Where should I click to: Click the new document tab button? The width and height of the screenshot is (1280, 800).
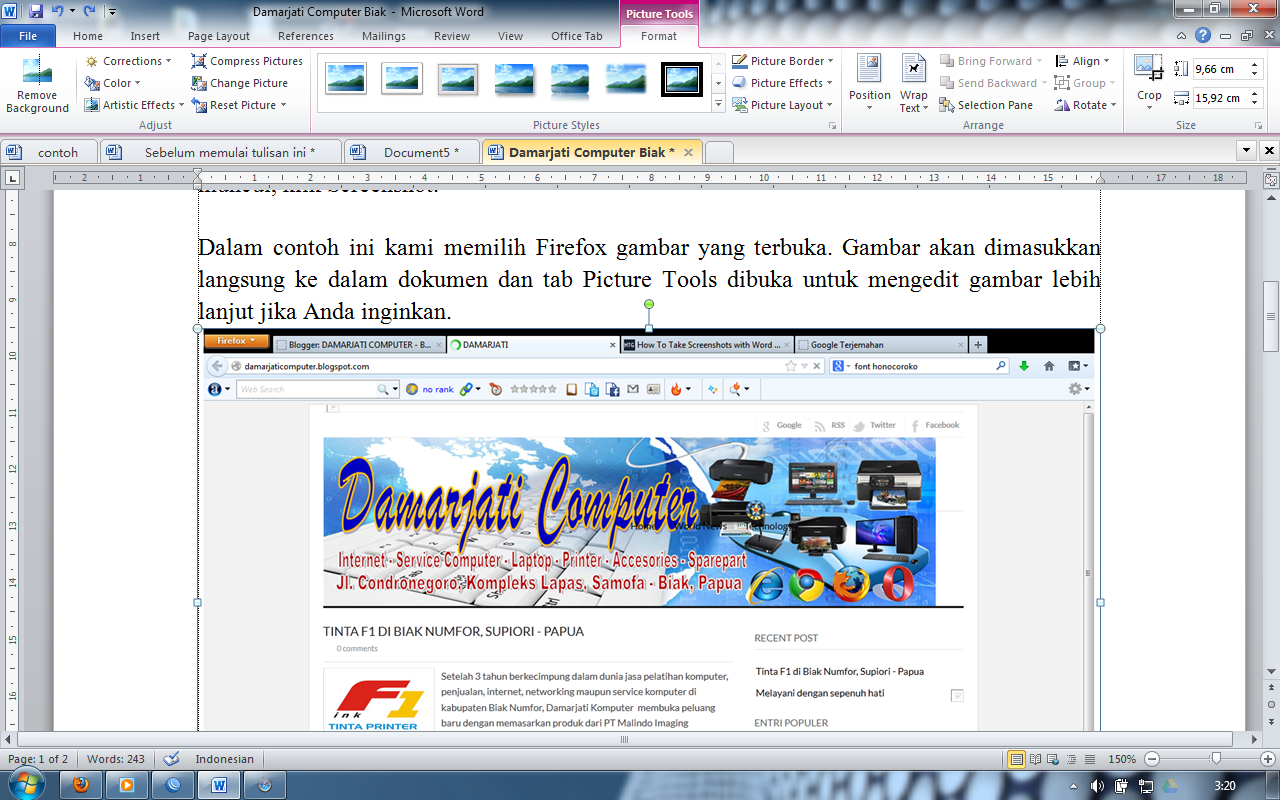719,152
